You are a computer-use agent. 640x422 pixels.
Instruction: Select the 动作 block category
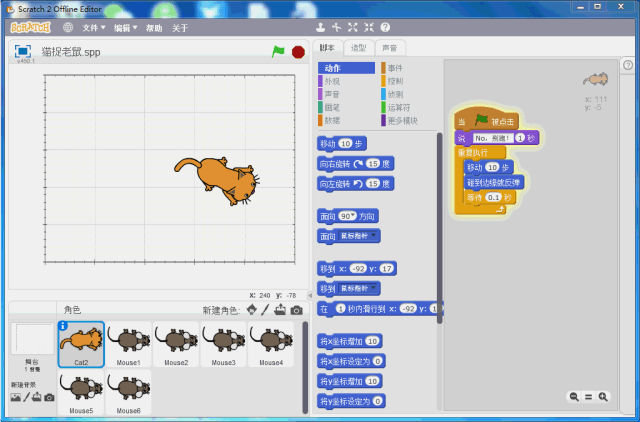pyautogui.click(x=346, y=68)
